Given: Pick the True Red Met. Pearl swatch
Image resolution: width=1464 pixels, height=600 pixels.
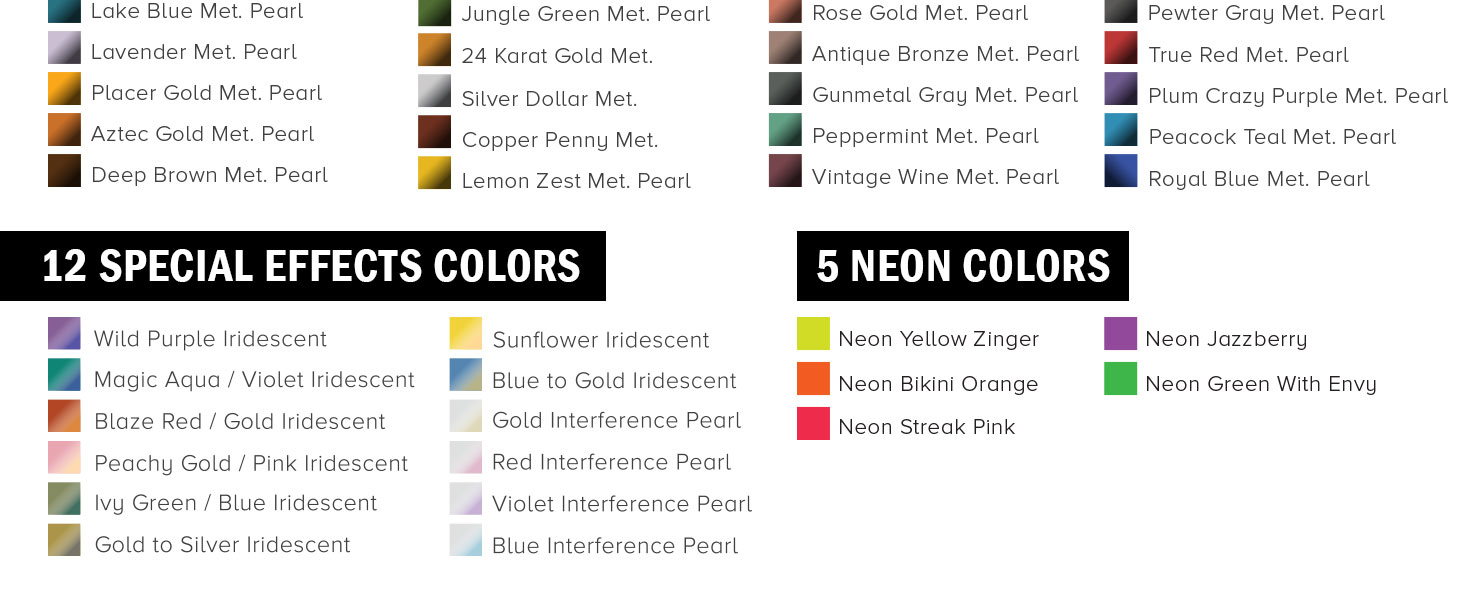Looking at the screenshot, I should pos(1121,48).
